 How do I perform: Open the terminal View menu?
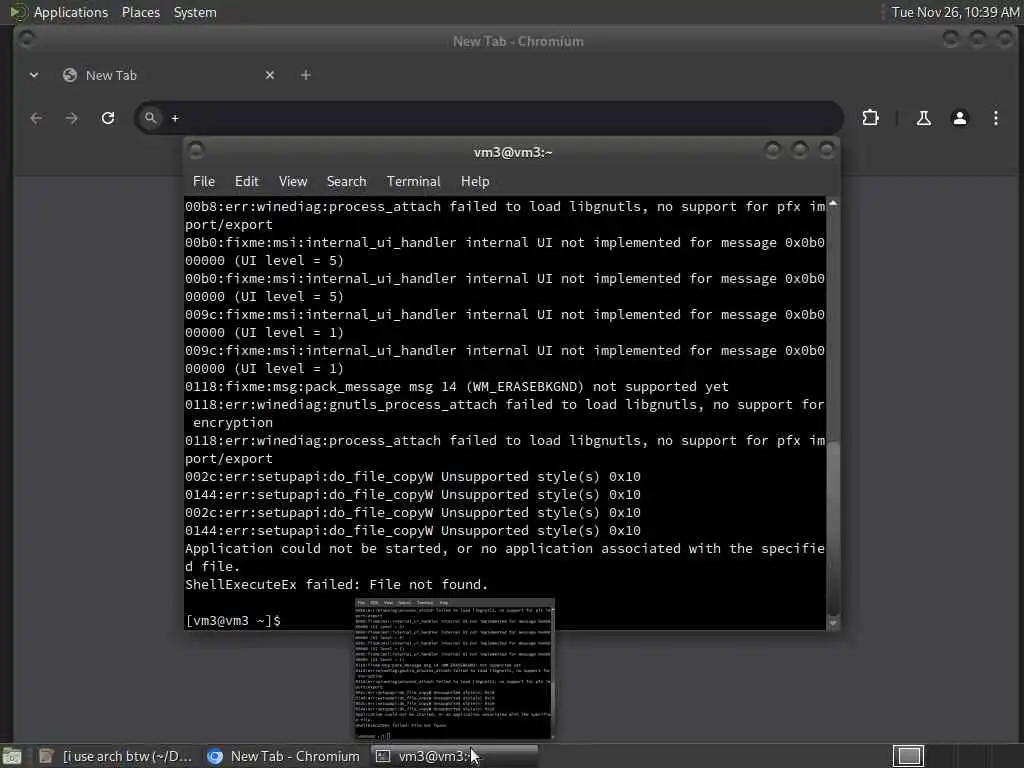click(293, 182)
